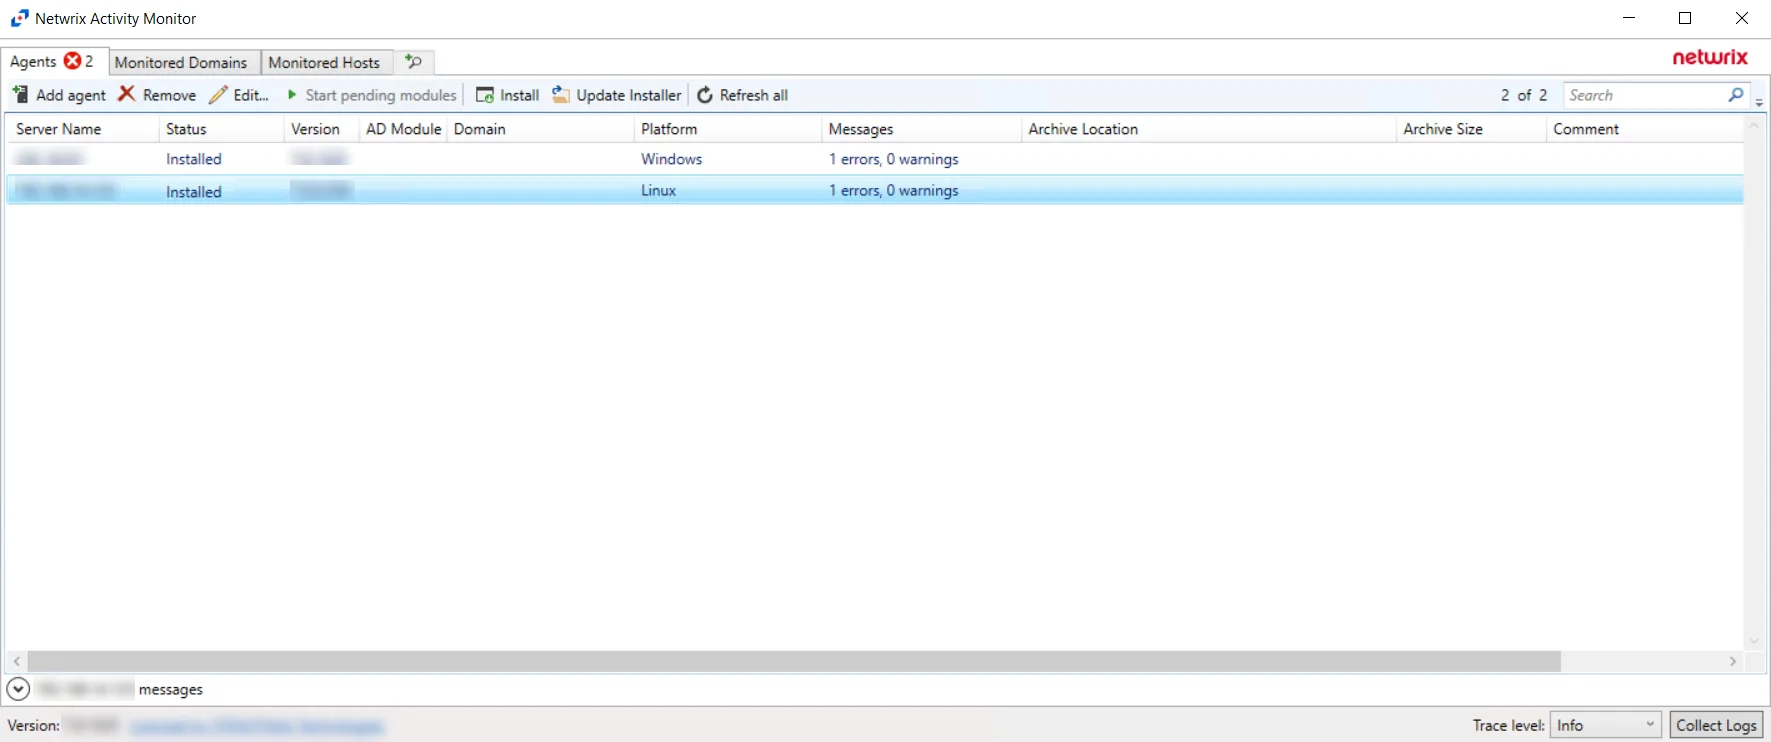Click the vertical scrollbar down arrow

(1753, 641)
